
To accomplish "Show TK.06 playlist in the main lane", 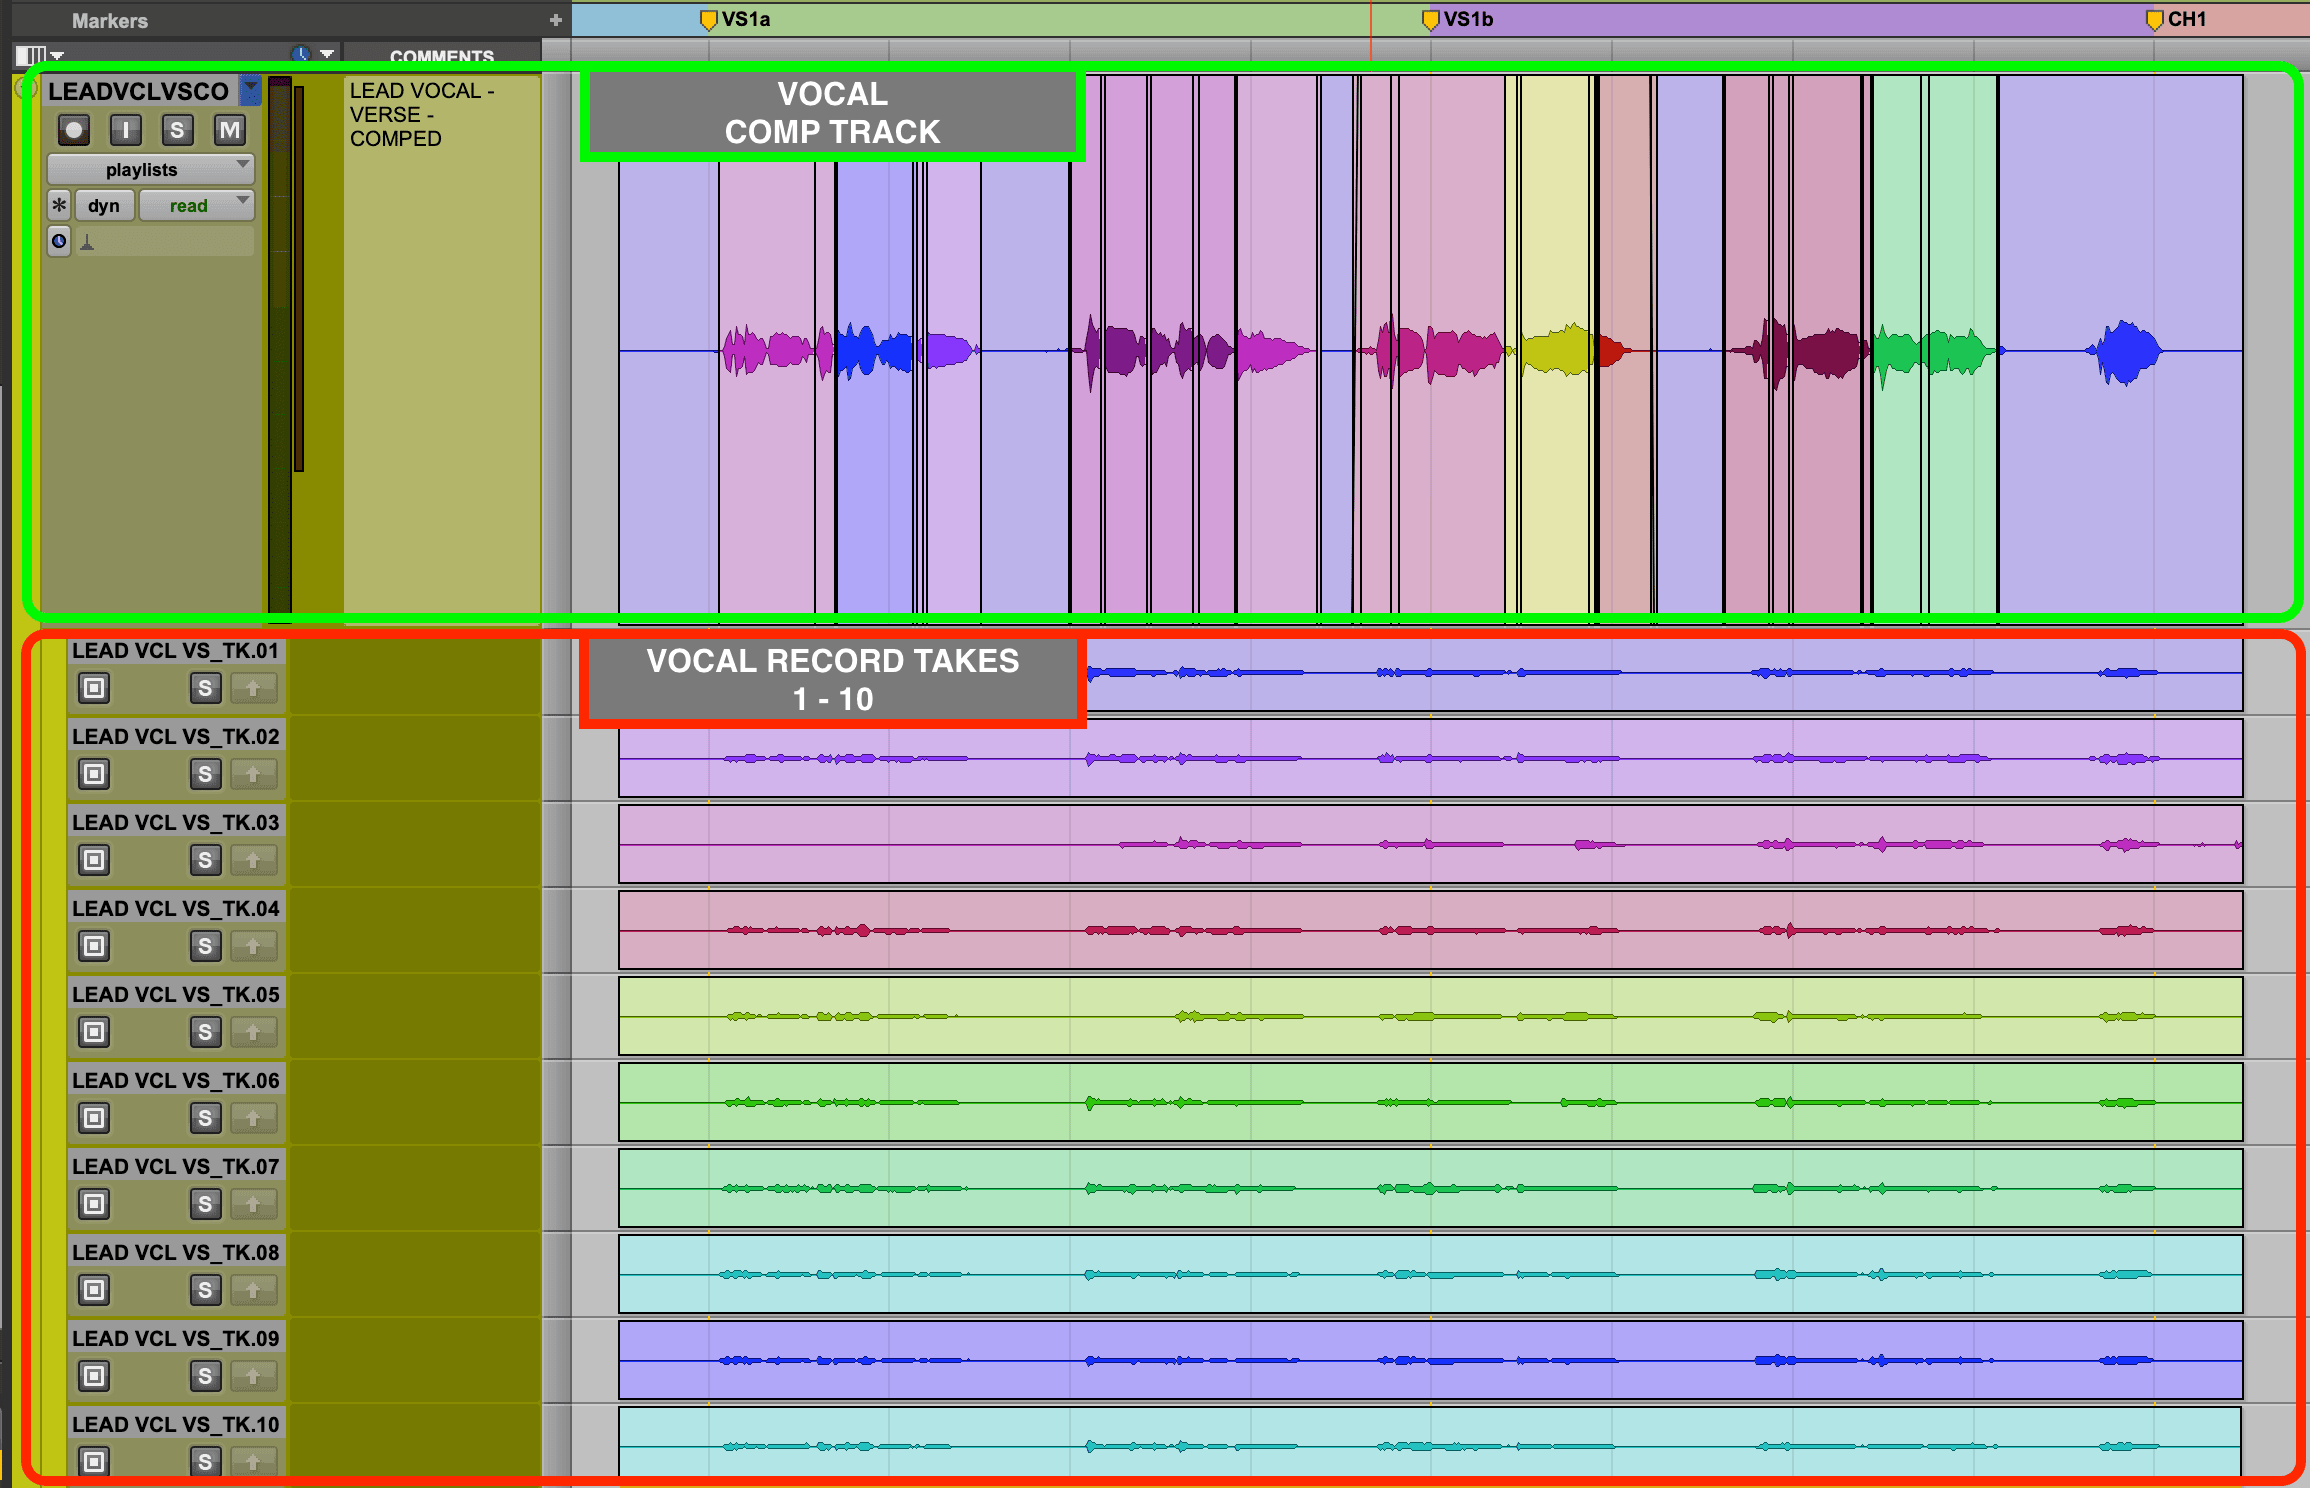I will pos(94,1118).
